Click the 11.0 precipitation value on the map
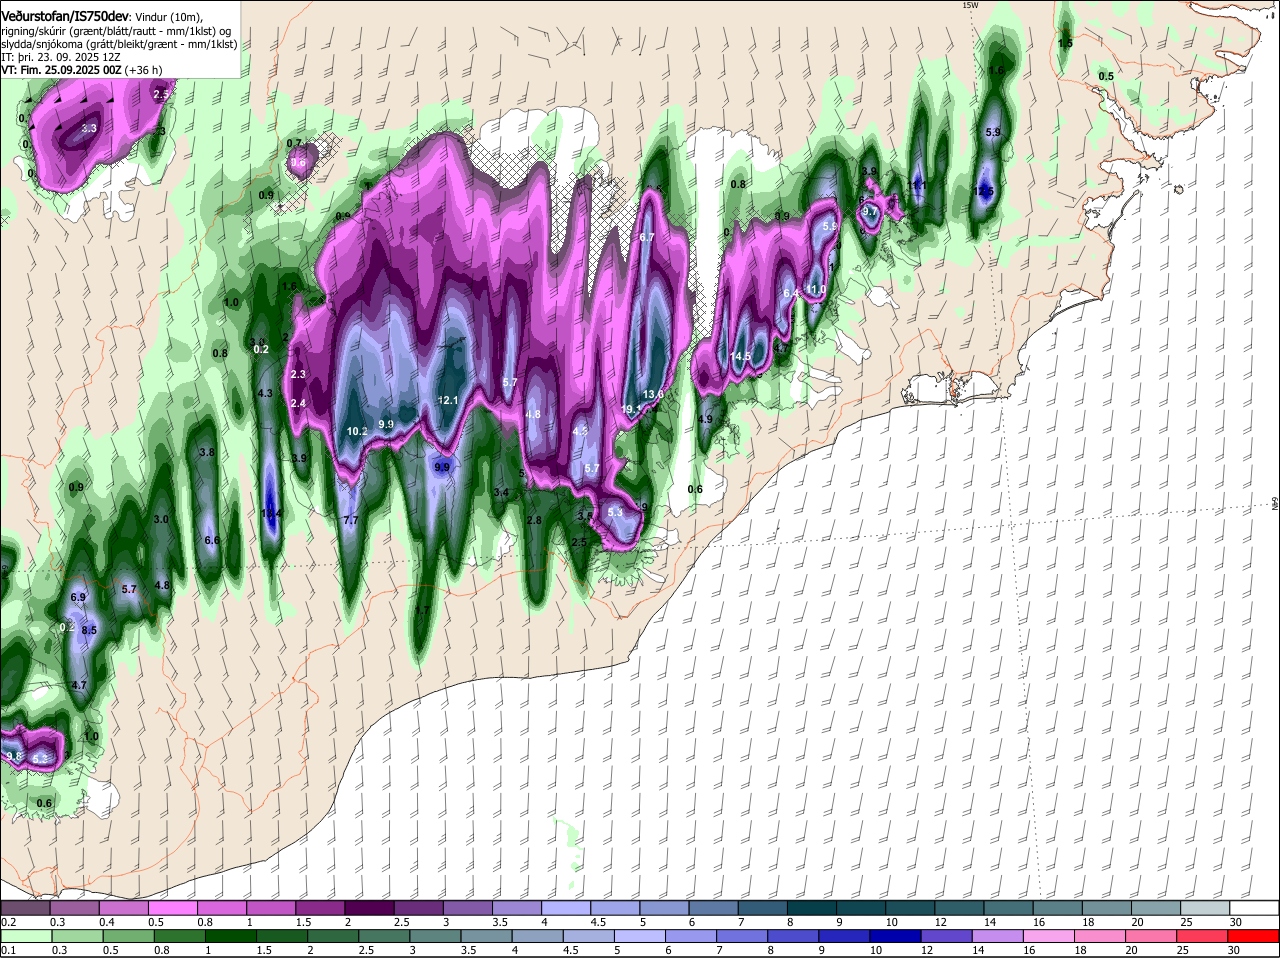This screenshot has width=1280, height=958. 817,289
